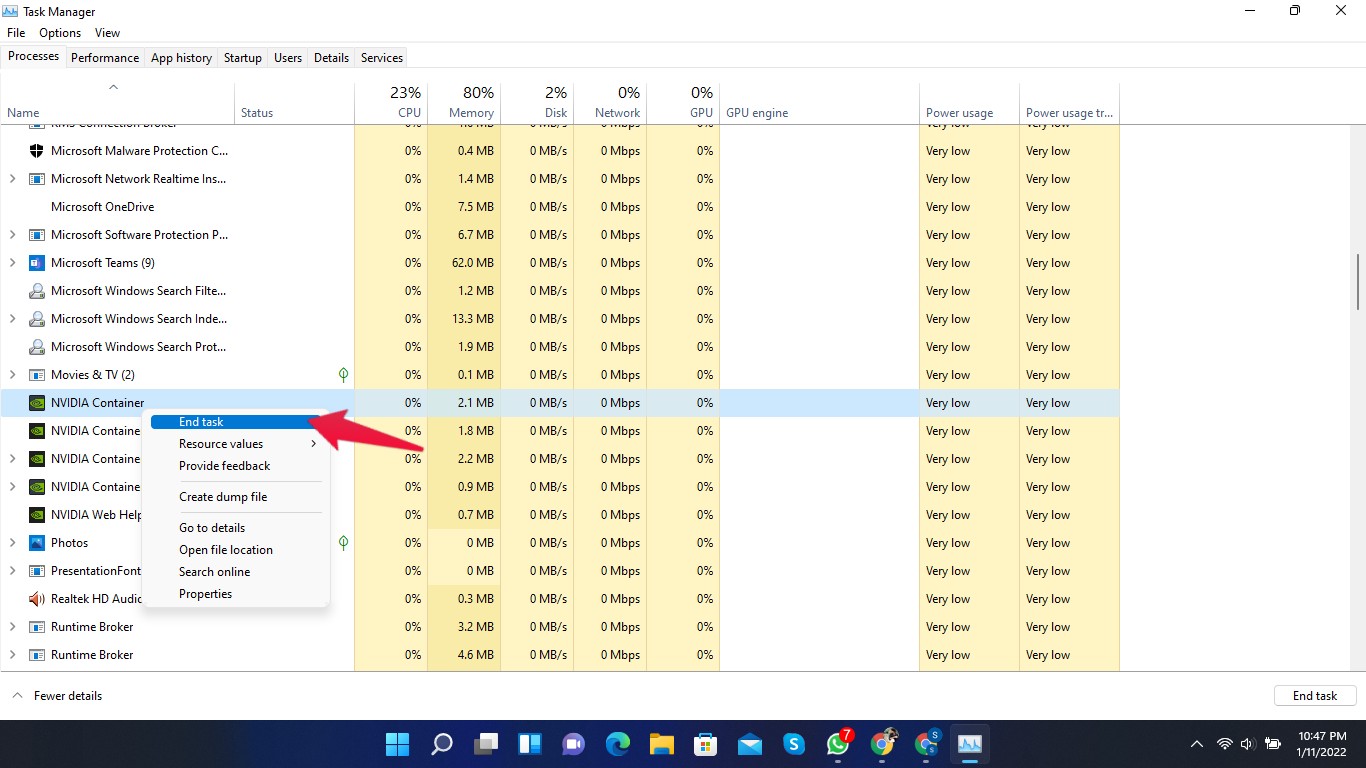The height and width of the screenshot is (768, 1366).
Task: Click the selected NVIDIA Container row icon
Action: (37, 403)
